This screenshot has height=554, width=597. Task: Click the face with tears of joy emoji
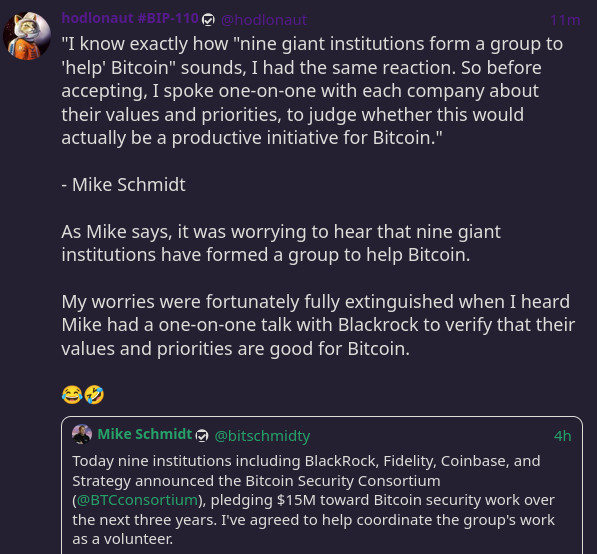click(x=72, y=394)
